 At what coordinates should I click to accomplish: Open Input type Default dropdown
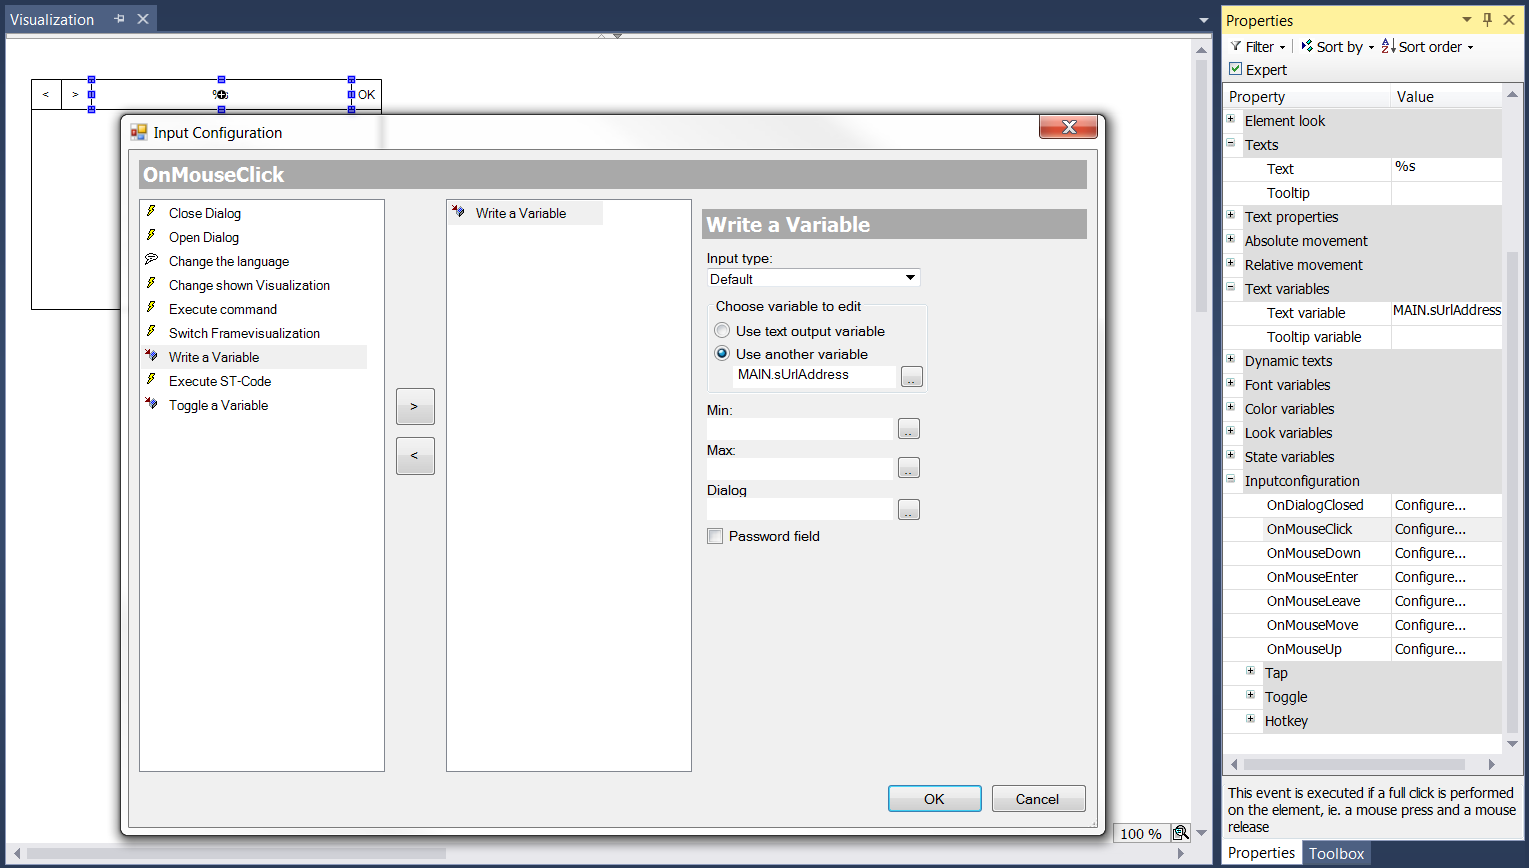[x=910, y=278]
